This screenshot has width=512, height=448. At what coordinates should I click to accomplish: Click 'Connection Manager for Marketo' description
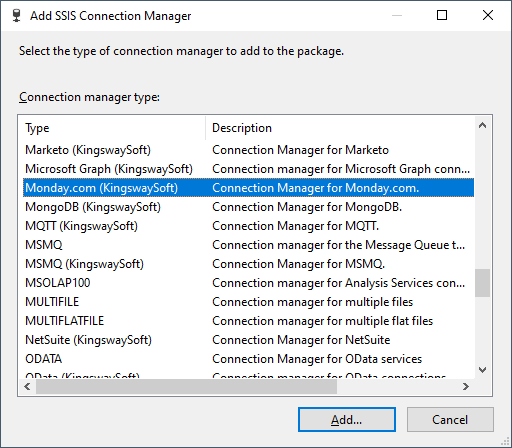tap(300, 150)
